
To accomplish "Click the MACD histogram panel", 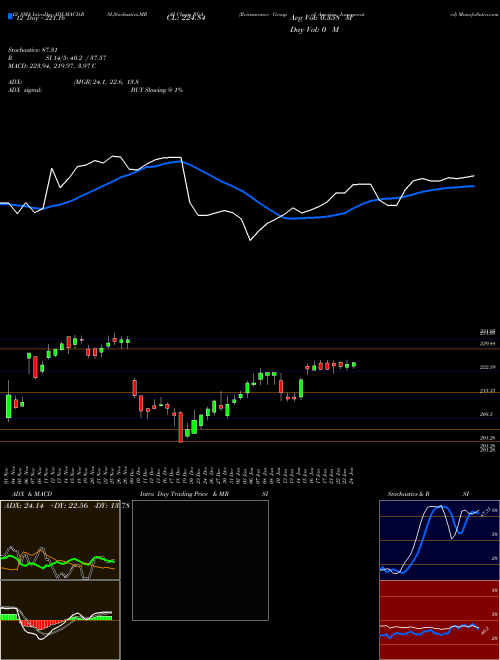I will (60, 620).
